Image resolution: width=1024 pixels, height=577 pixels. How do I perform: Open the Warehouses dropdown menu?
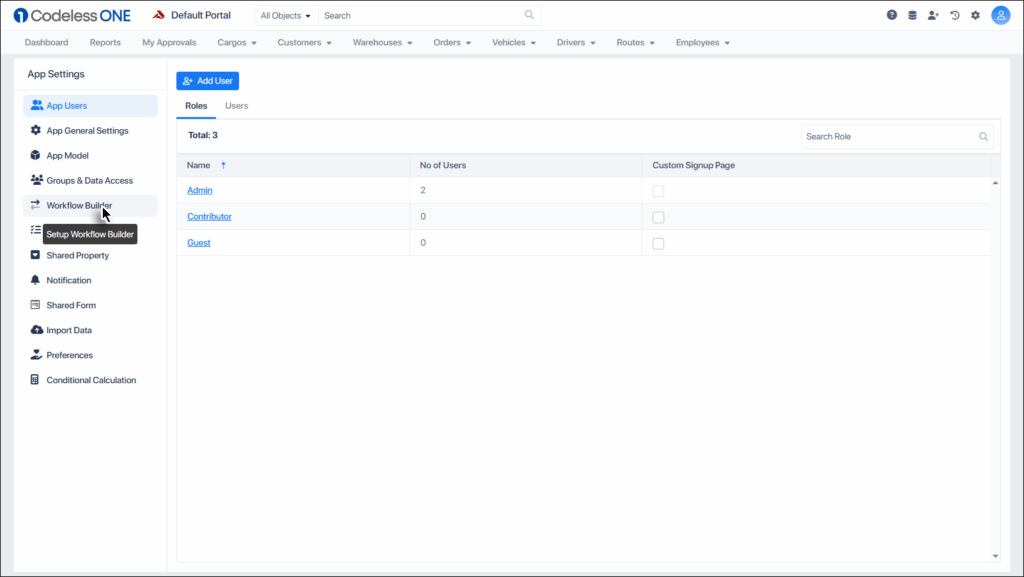pyautogui.click(x=382, y=42)
